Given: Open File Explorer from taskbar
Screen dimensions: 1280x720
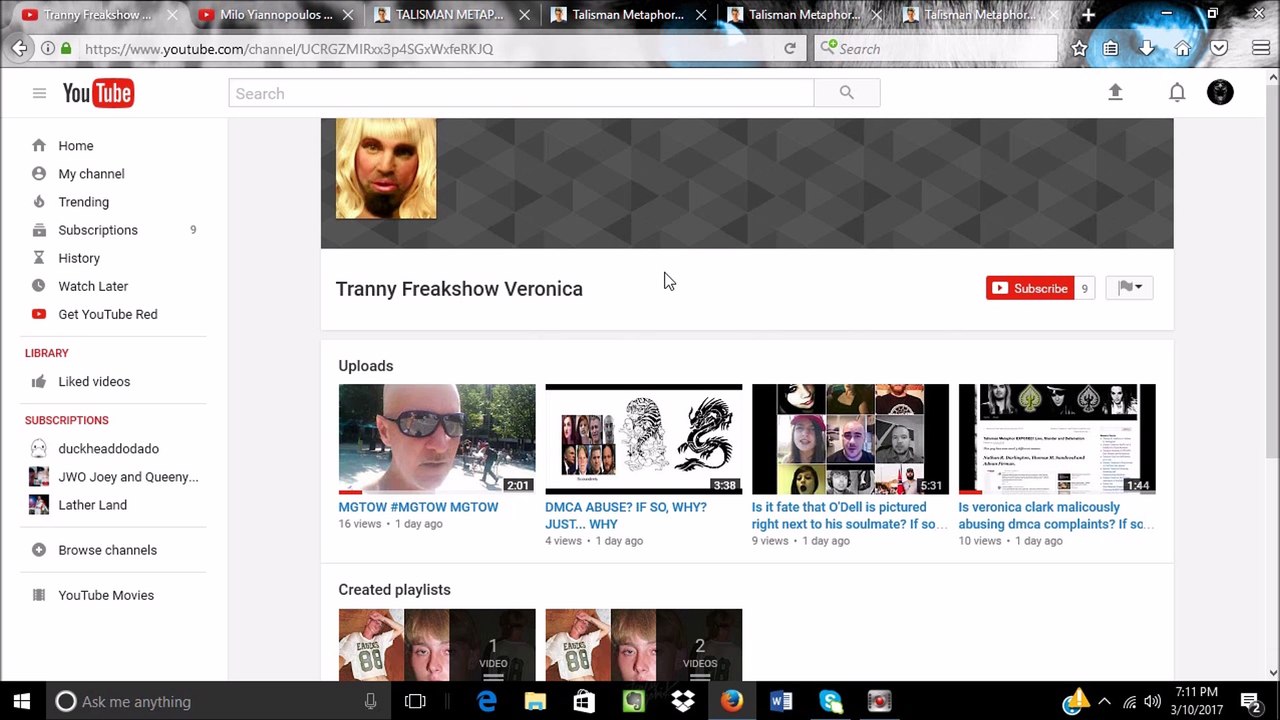Looking at the screenshot, I should pos(535,701).
